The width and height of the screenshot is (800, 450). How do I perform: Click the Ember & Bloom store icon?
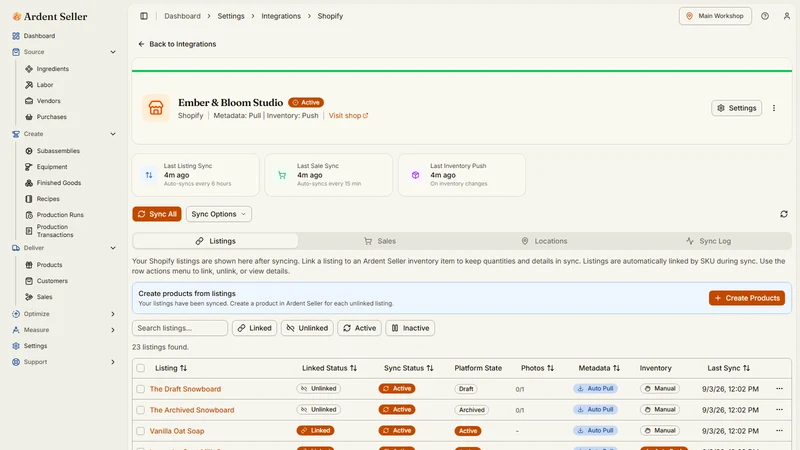click(x=156, y=108)
